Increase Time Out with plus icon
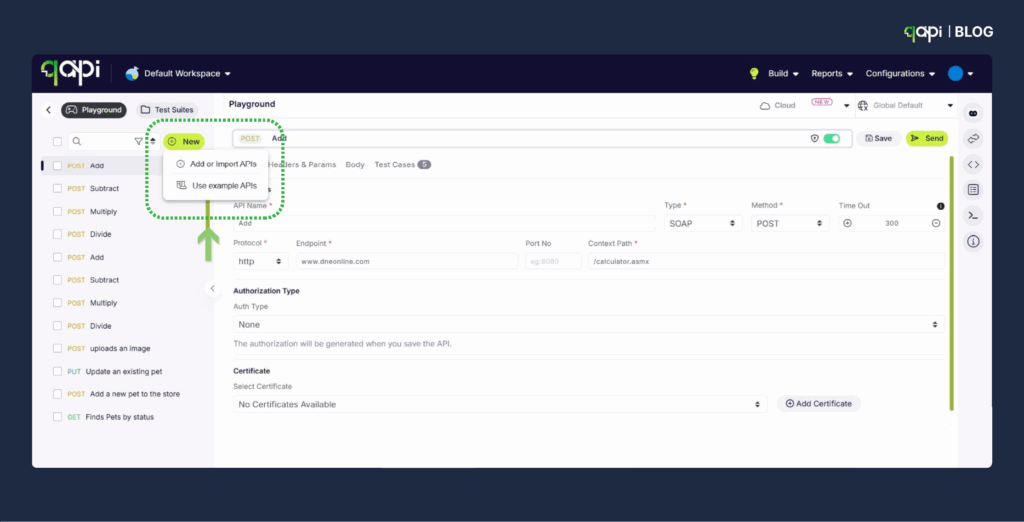 pos(848,223)
